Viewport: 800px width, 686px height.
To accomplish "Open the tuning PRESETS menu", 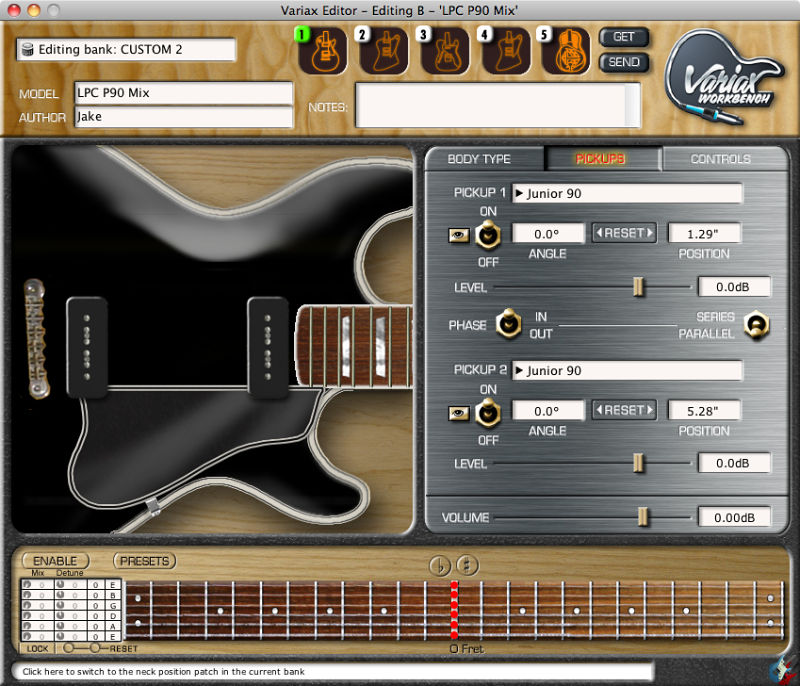I will 144,561.
